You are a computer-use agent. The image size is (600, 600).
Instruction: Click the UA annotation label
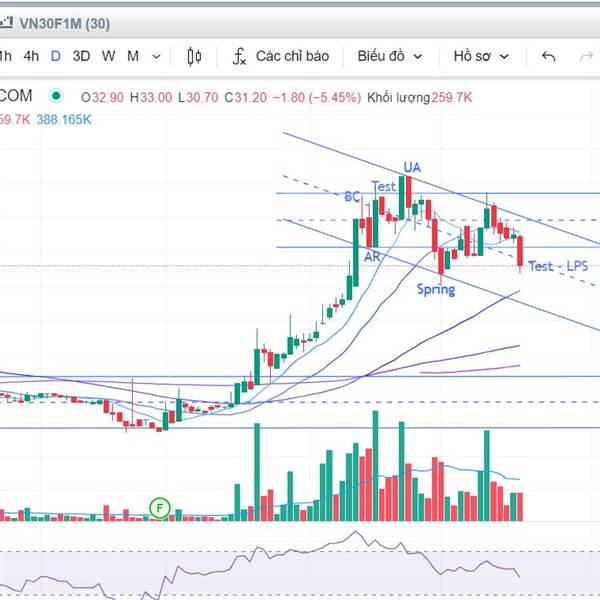[412, 168]
